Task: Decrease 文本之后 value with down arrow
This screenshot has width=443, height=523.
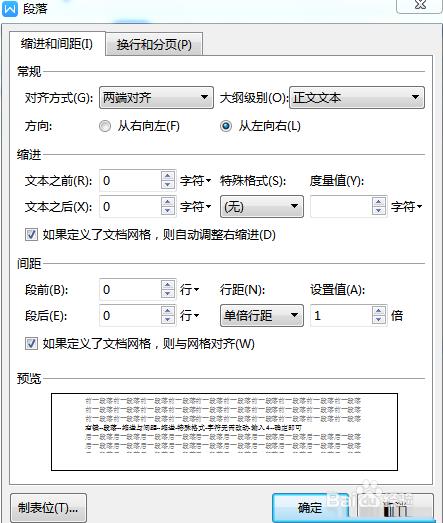Action: 168,211
